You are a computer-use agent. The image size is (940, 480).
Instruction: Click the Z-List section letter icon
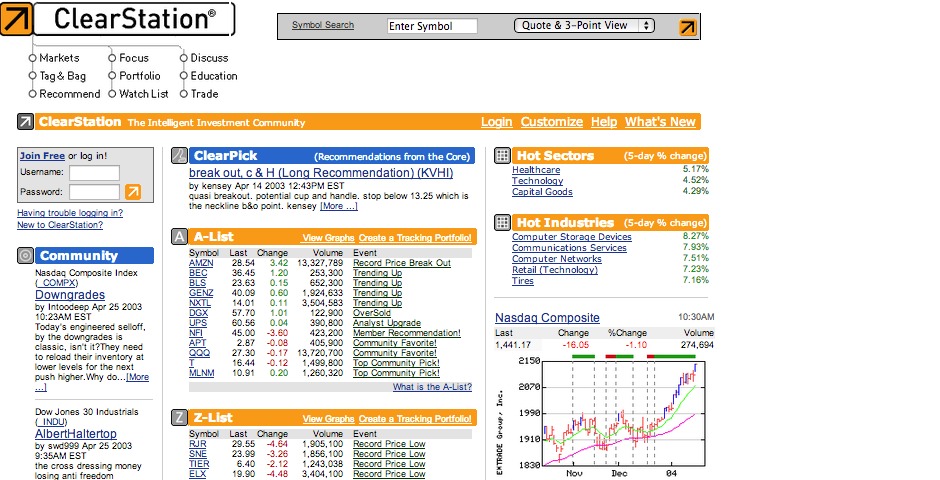click(x=180, y=418)
